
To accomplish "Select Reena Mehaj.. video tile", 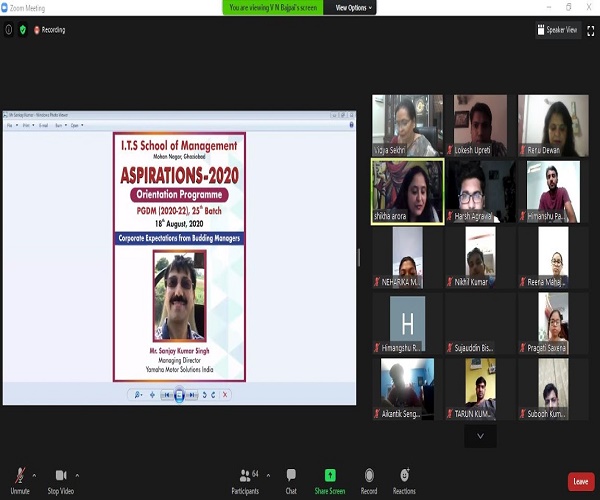I will (x=553, y=257).
